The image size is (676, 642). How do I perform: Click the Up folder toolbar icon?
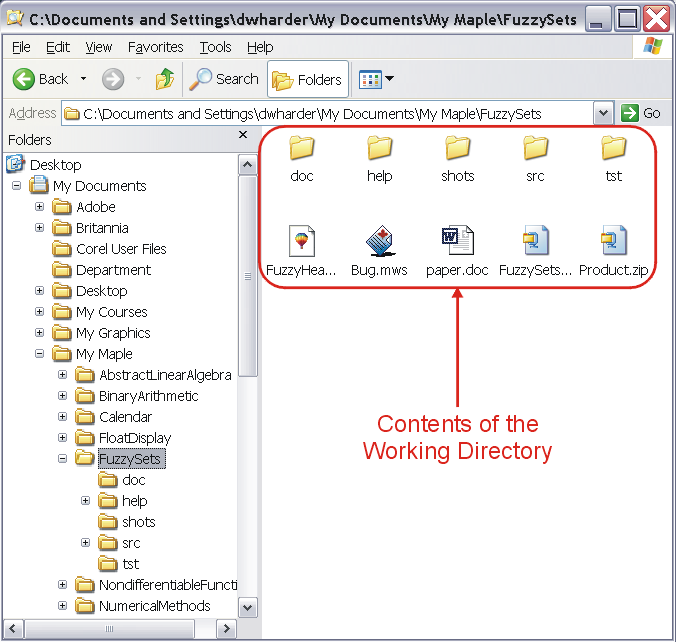[x=165, y=79]
